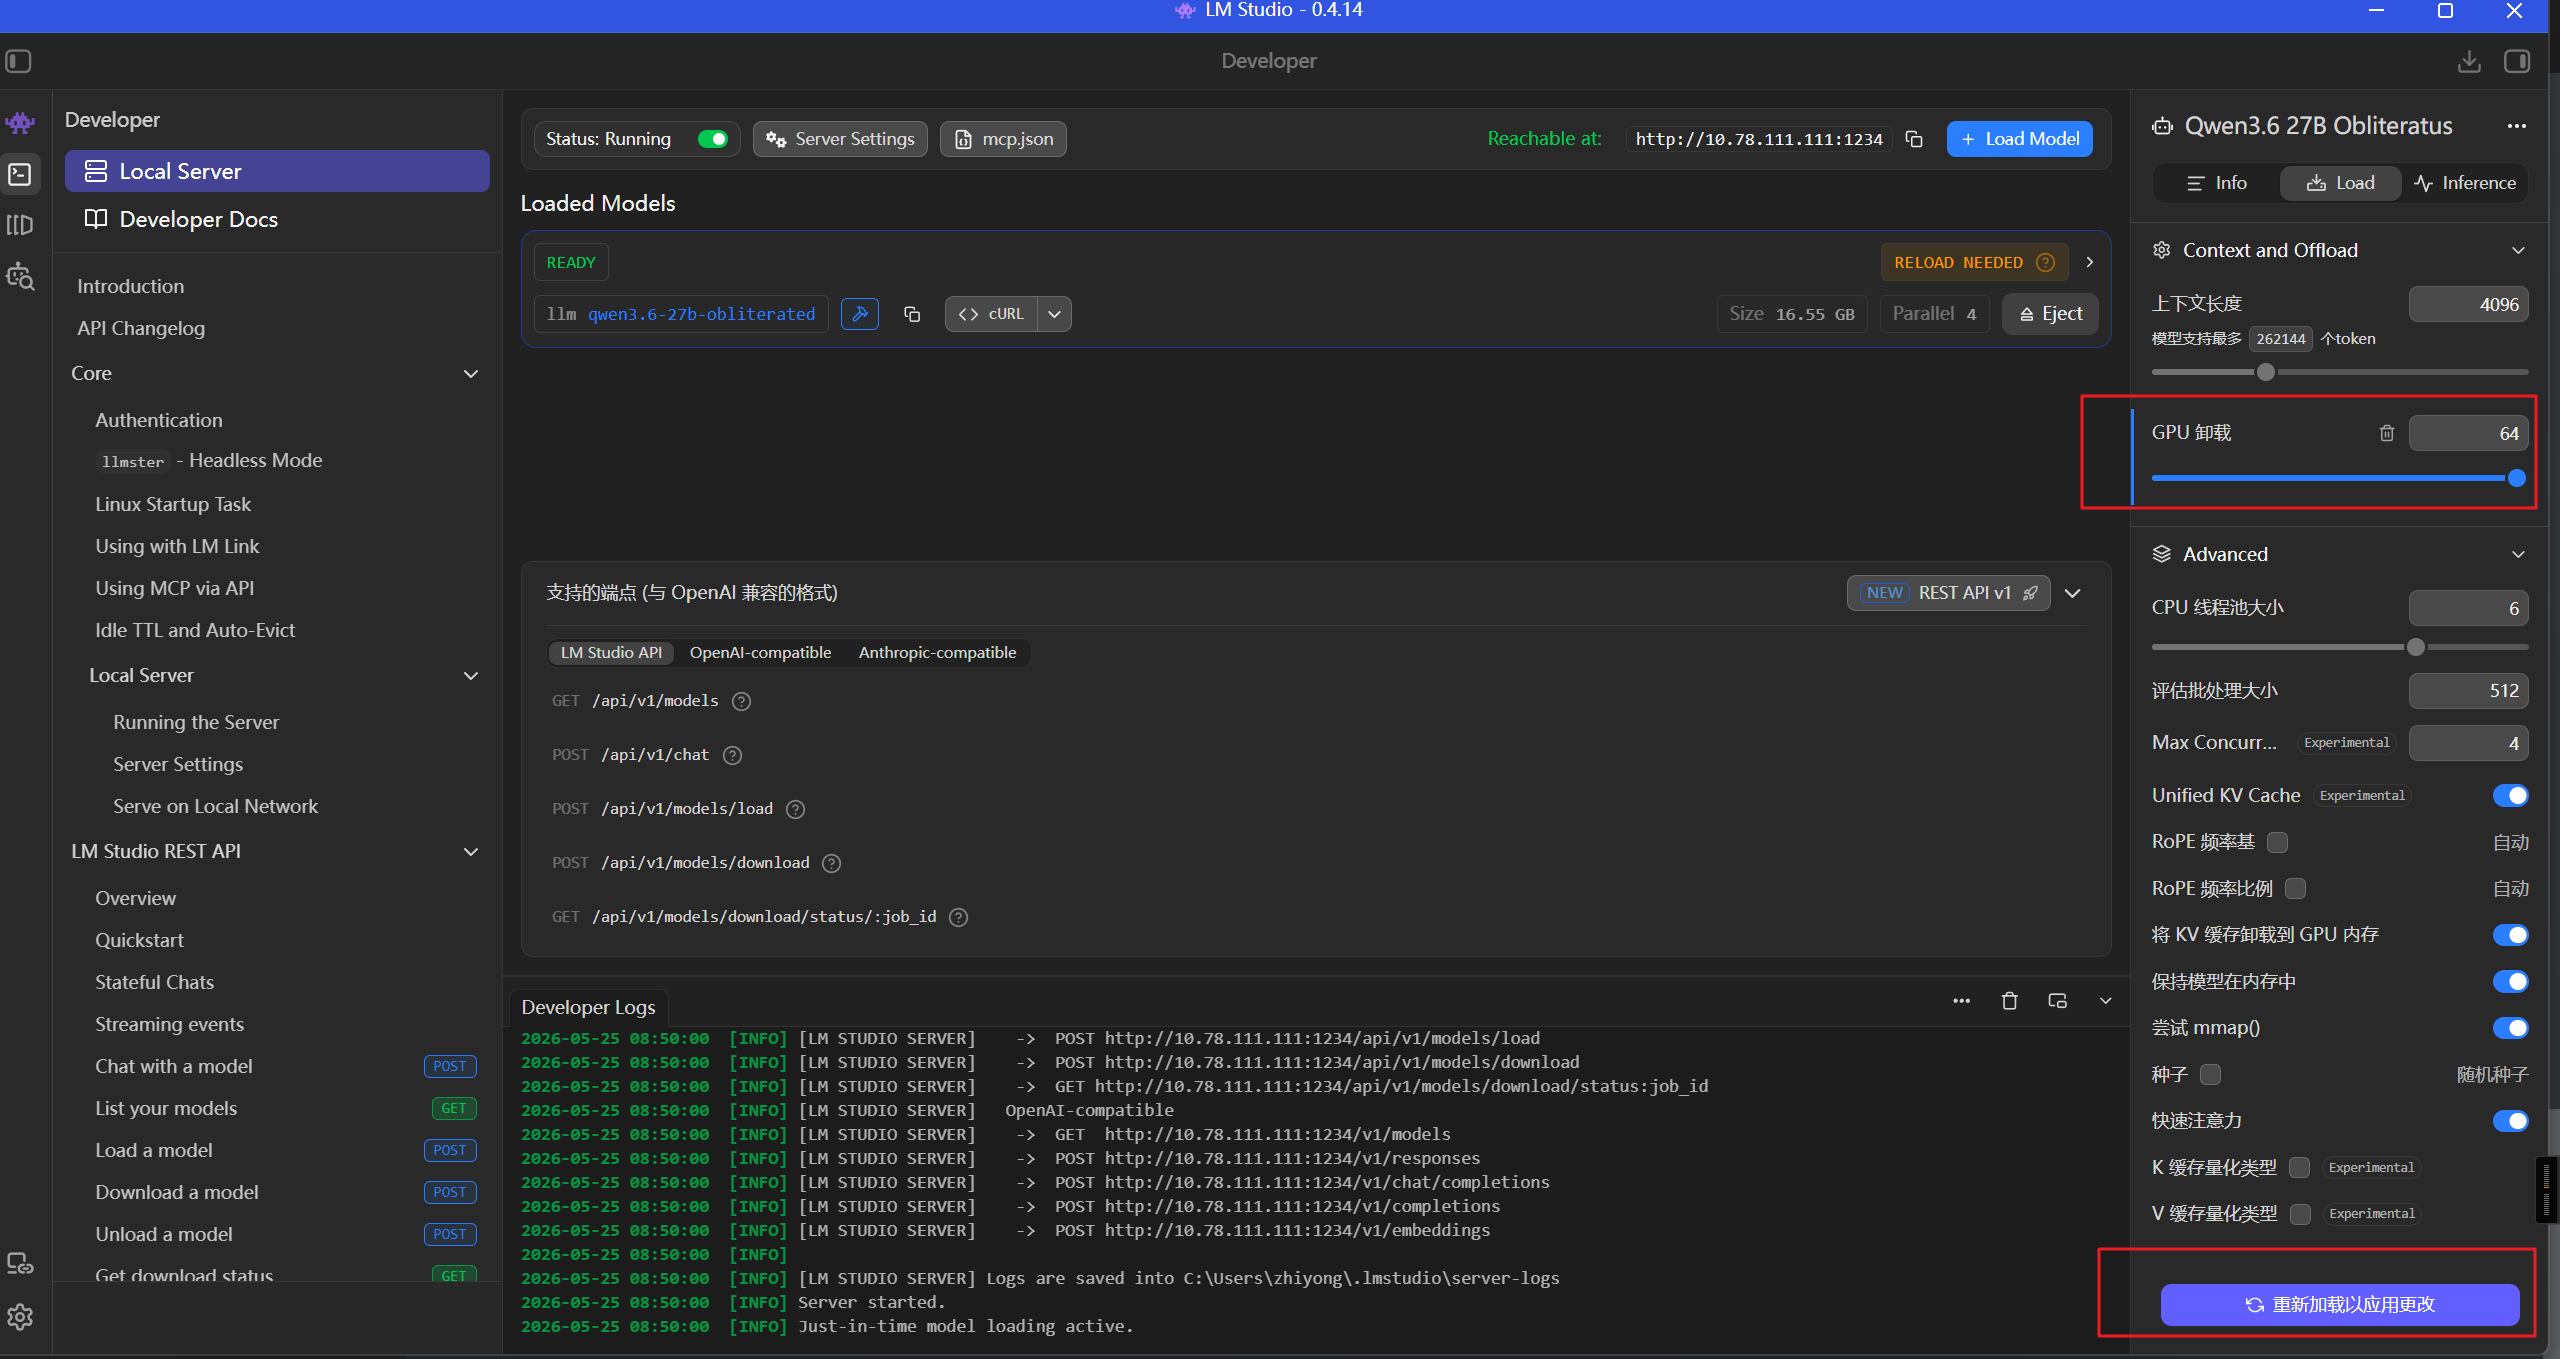Select the LM Studio API endpoints tab
The image size is (2560, 1359).
(611, 652)
